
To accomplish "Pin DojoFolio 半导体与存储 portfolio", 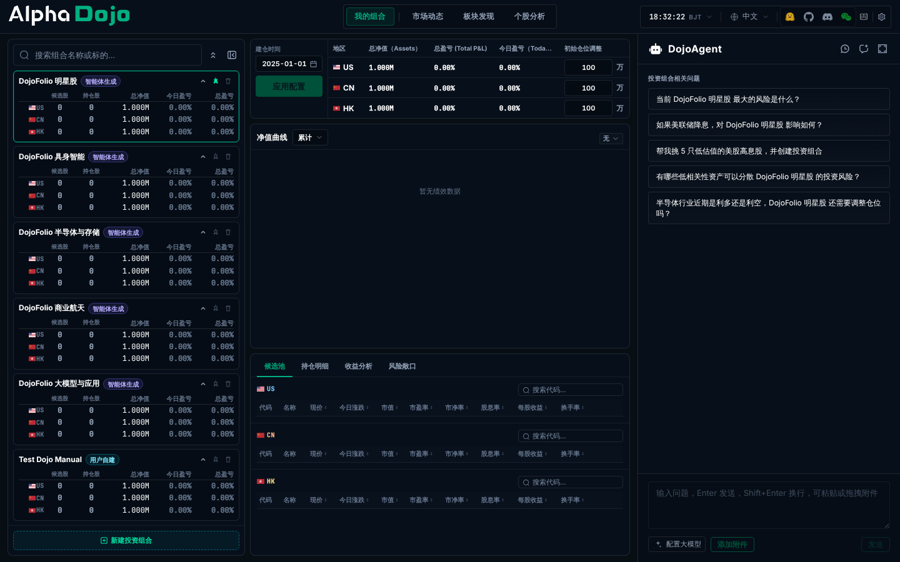I will (216, 232).
